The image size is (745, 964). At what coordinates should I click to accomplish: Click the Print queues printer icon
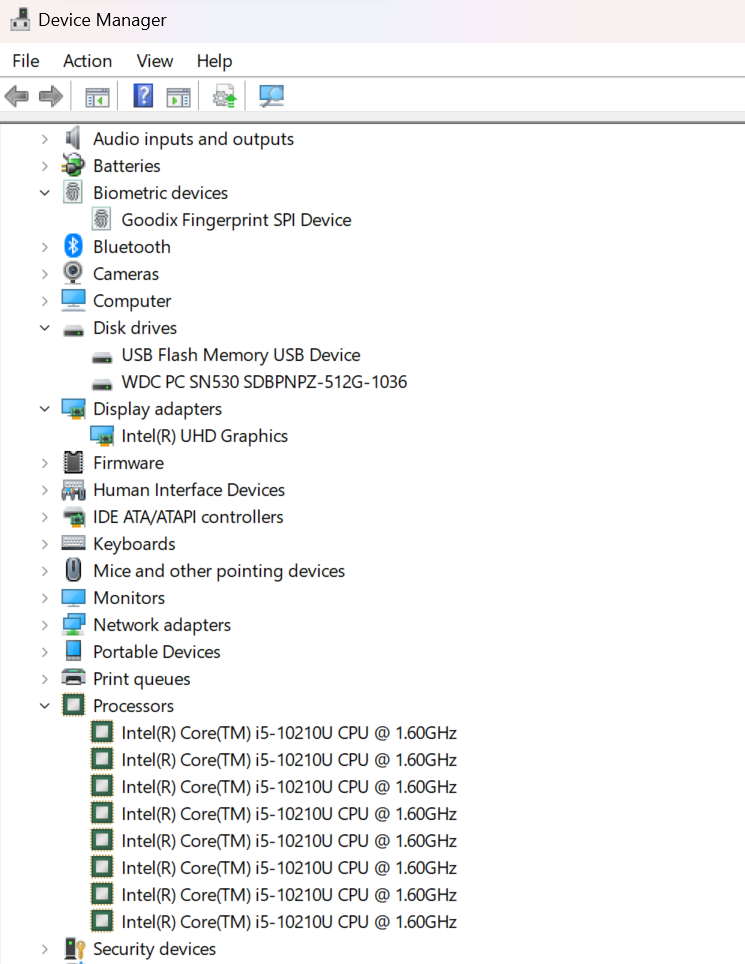[73, 678]
